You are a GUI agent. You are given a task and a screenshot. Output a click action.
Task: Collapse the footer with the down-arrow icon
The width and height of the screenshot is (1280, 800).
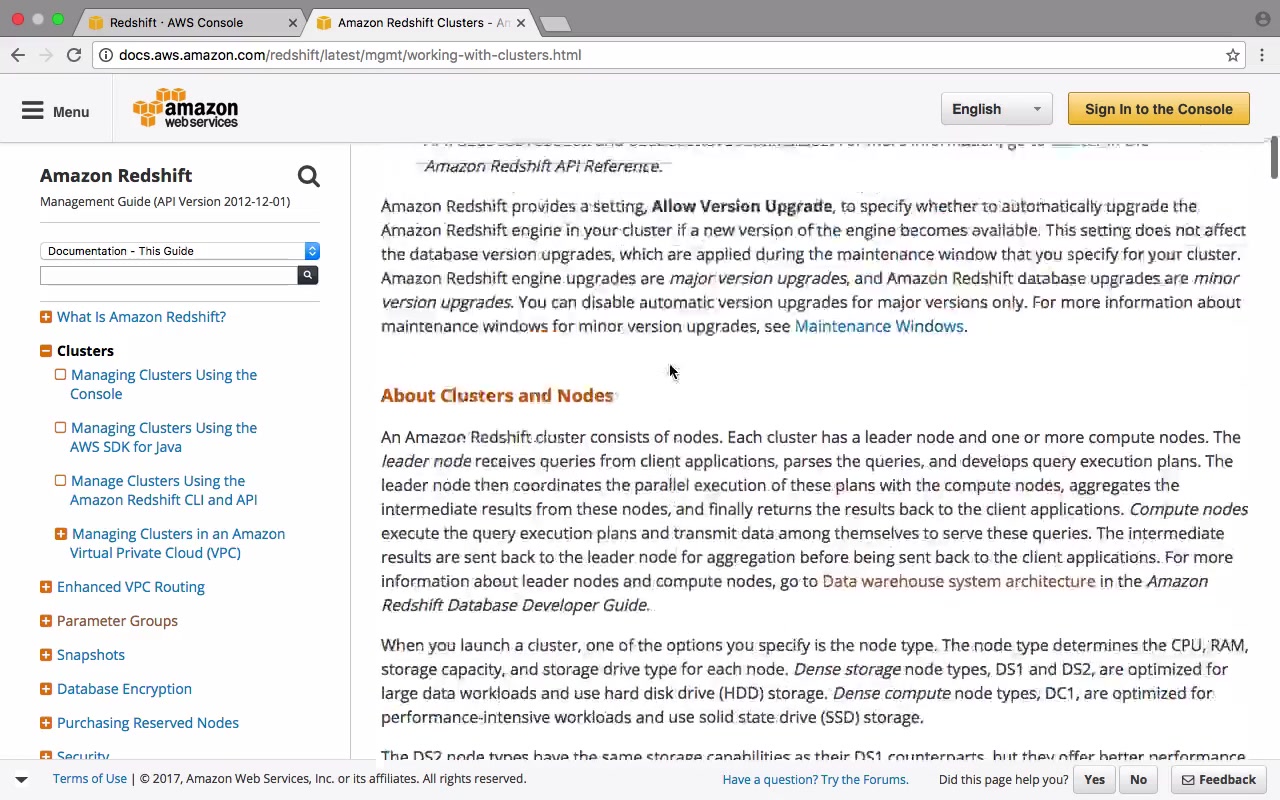(21, 779)
